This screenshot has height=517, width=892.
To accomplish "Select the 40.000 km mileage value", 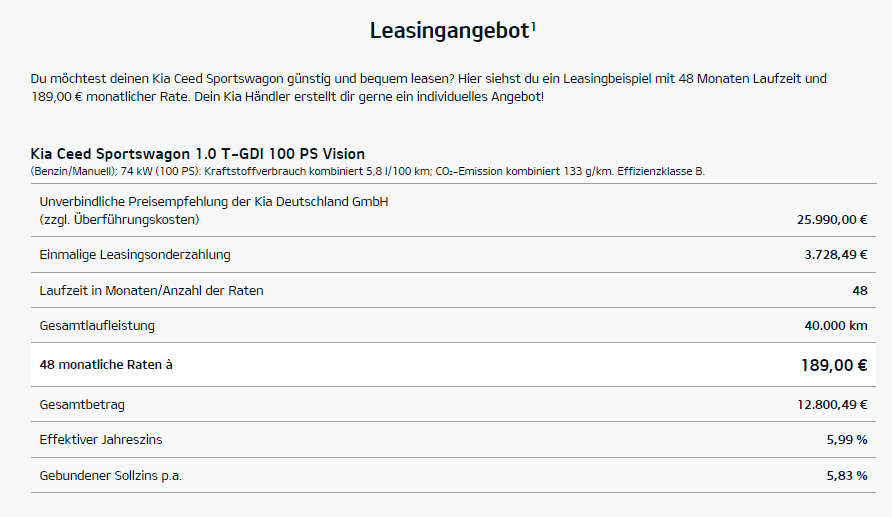I will pos(834,326).
